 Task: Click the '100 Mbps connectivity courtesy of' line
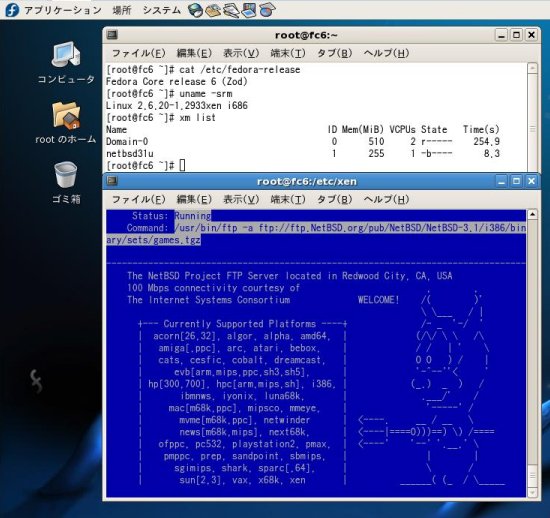pyautogui.click(x=214, y=288)
